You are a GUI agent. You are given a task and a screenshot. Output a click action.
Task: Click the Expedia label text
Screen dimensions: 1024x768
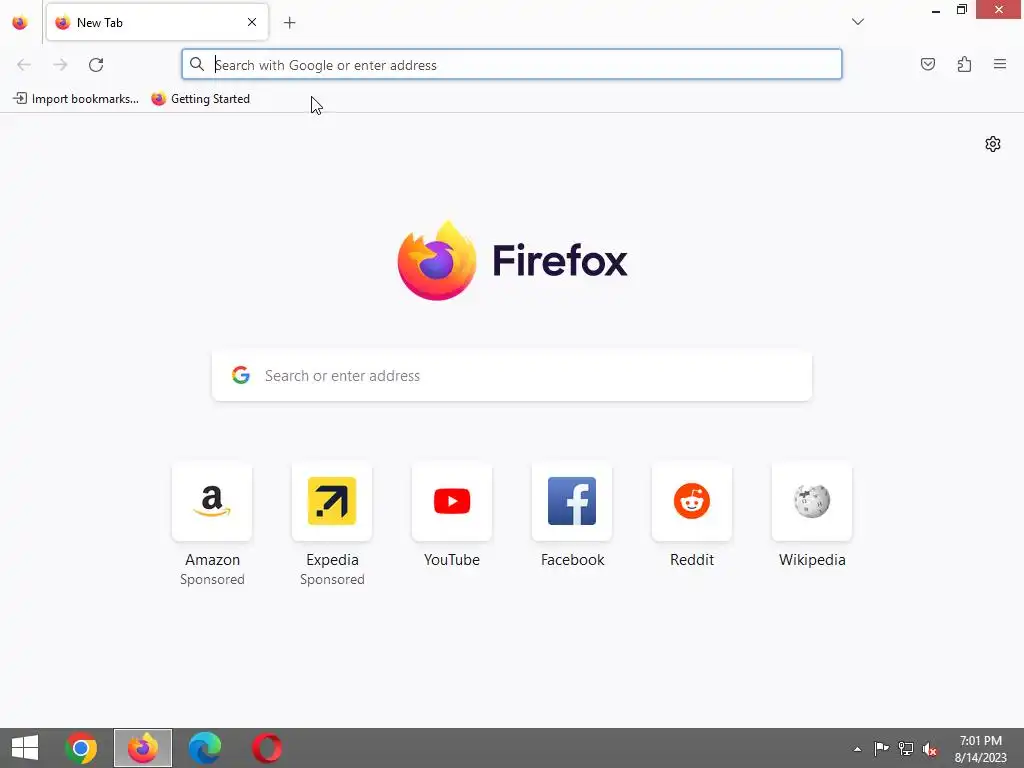pyautogui.click(x=332, y=560)
